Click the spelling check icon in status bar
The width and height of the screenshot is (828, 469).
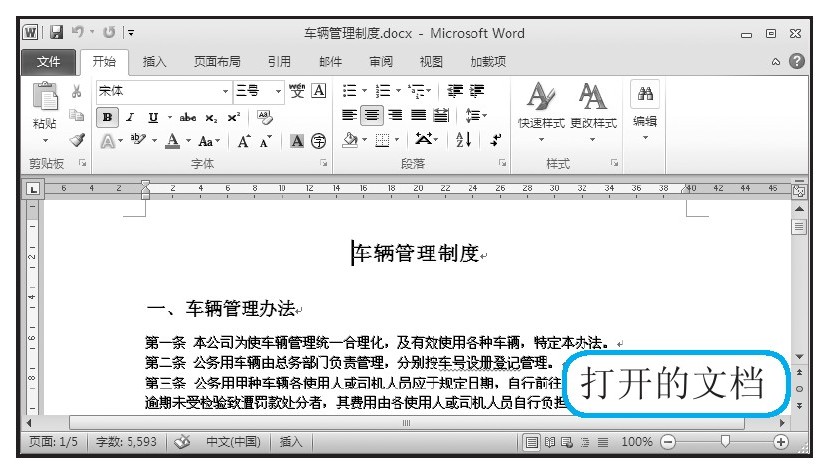click(182, 441)
